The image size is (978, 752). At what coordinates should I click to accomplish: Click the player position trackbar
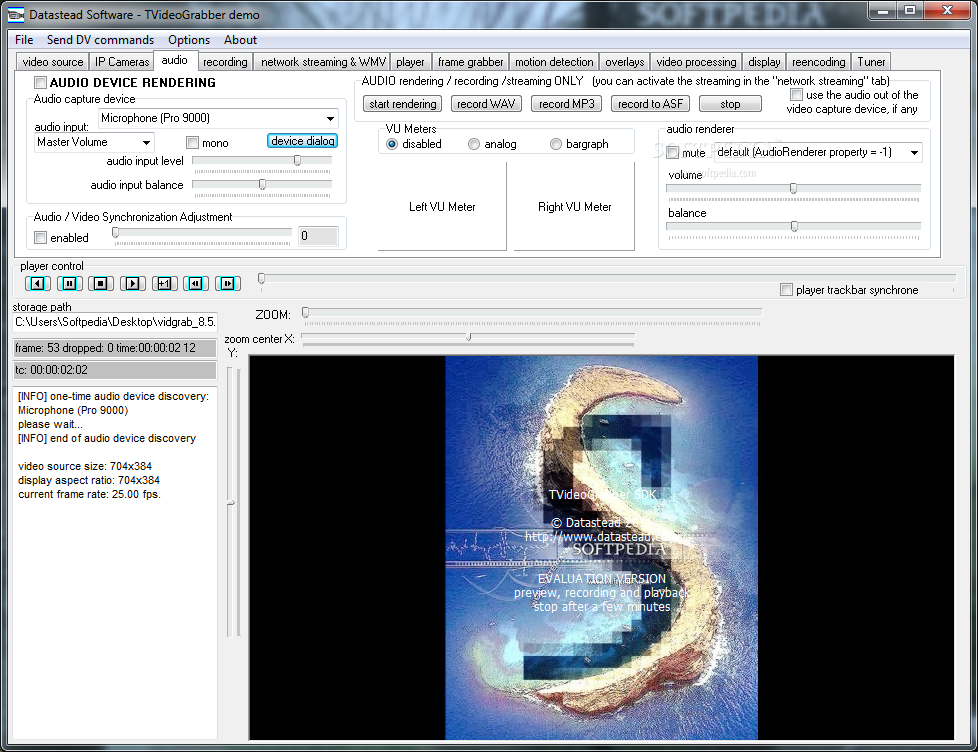pyautogui.click(x=607, y=279)
